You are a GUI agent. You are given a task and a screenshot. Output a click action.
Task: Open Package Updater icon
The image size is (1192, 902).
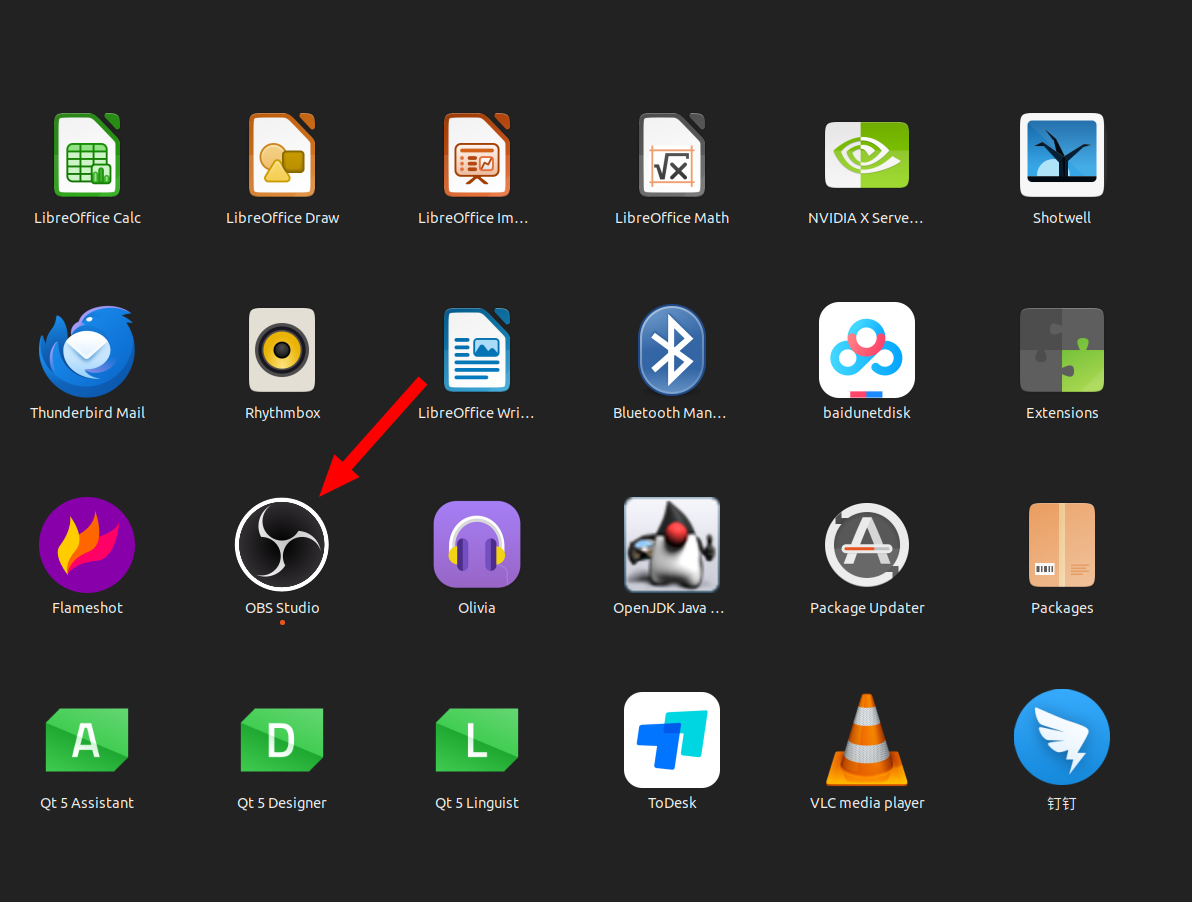867,545
